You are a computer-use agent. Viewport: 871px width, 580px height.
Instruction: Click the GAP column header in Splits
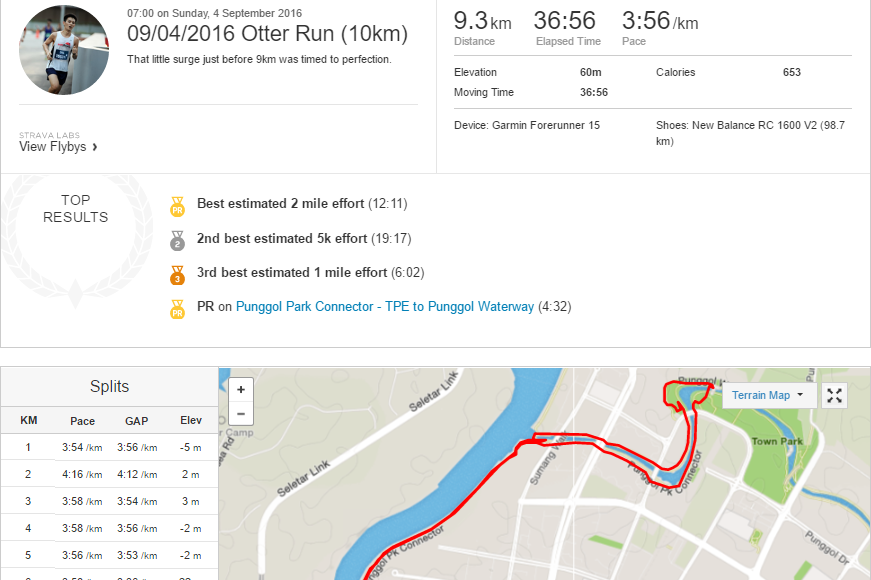(x=137, y=421)
